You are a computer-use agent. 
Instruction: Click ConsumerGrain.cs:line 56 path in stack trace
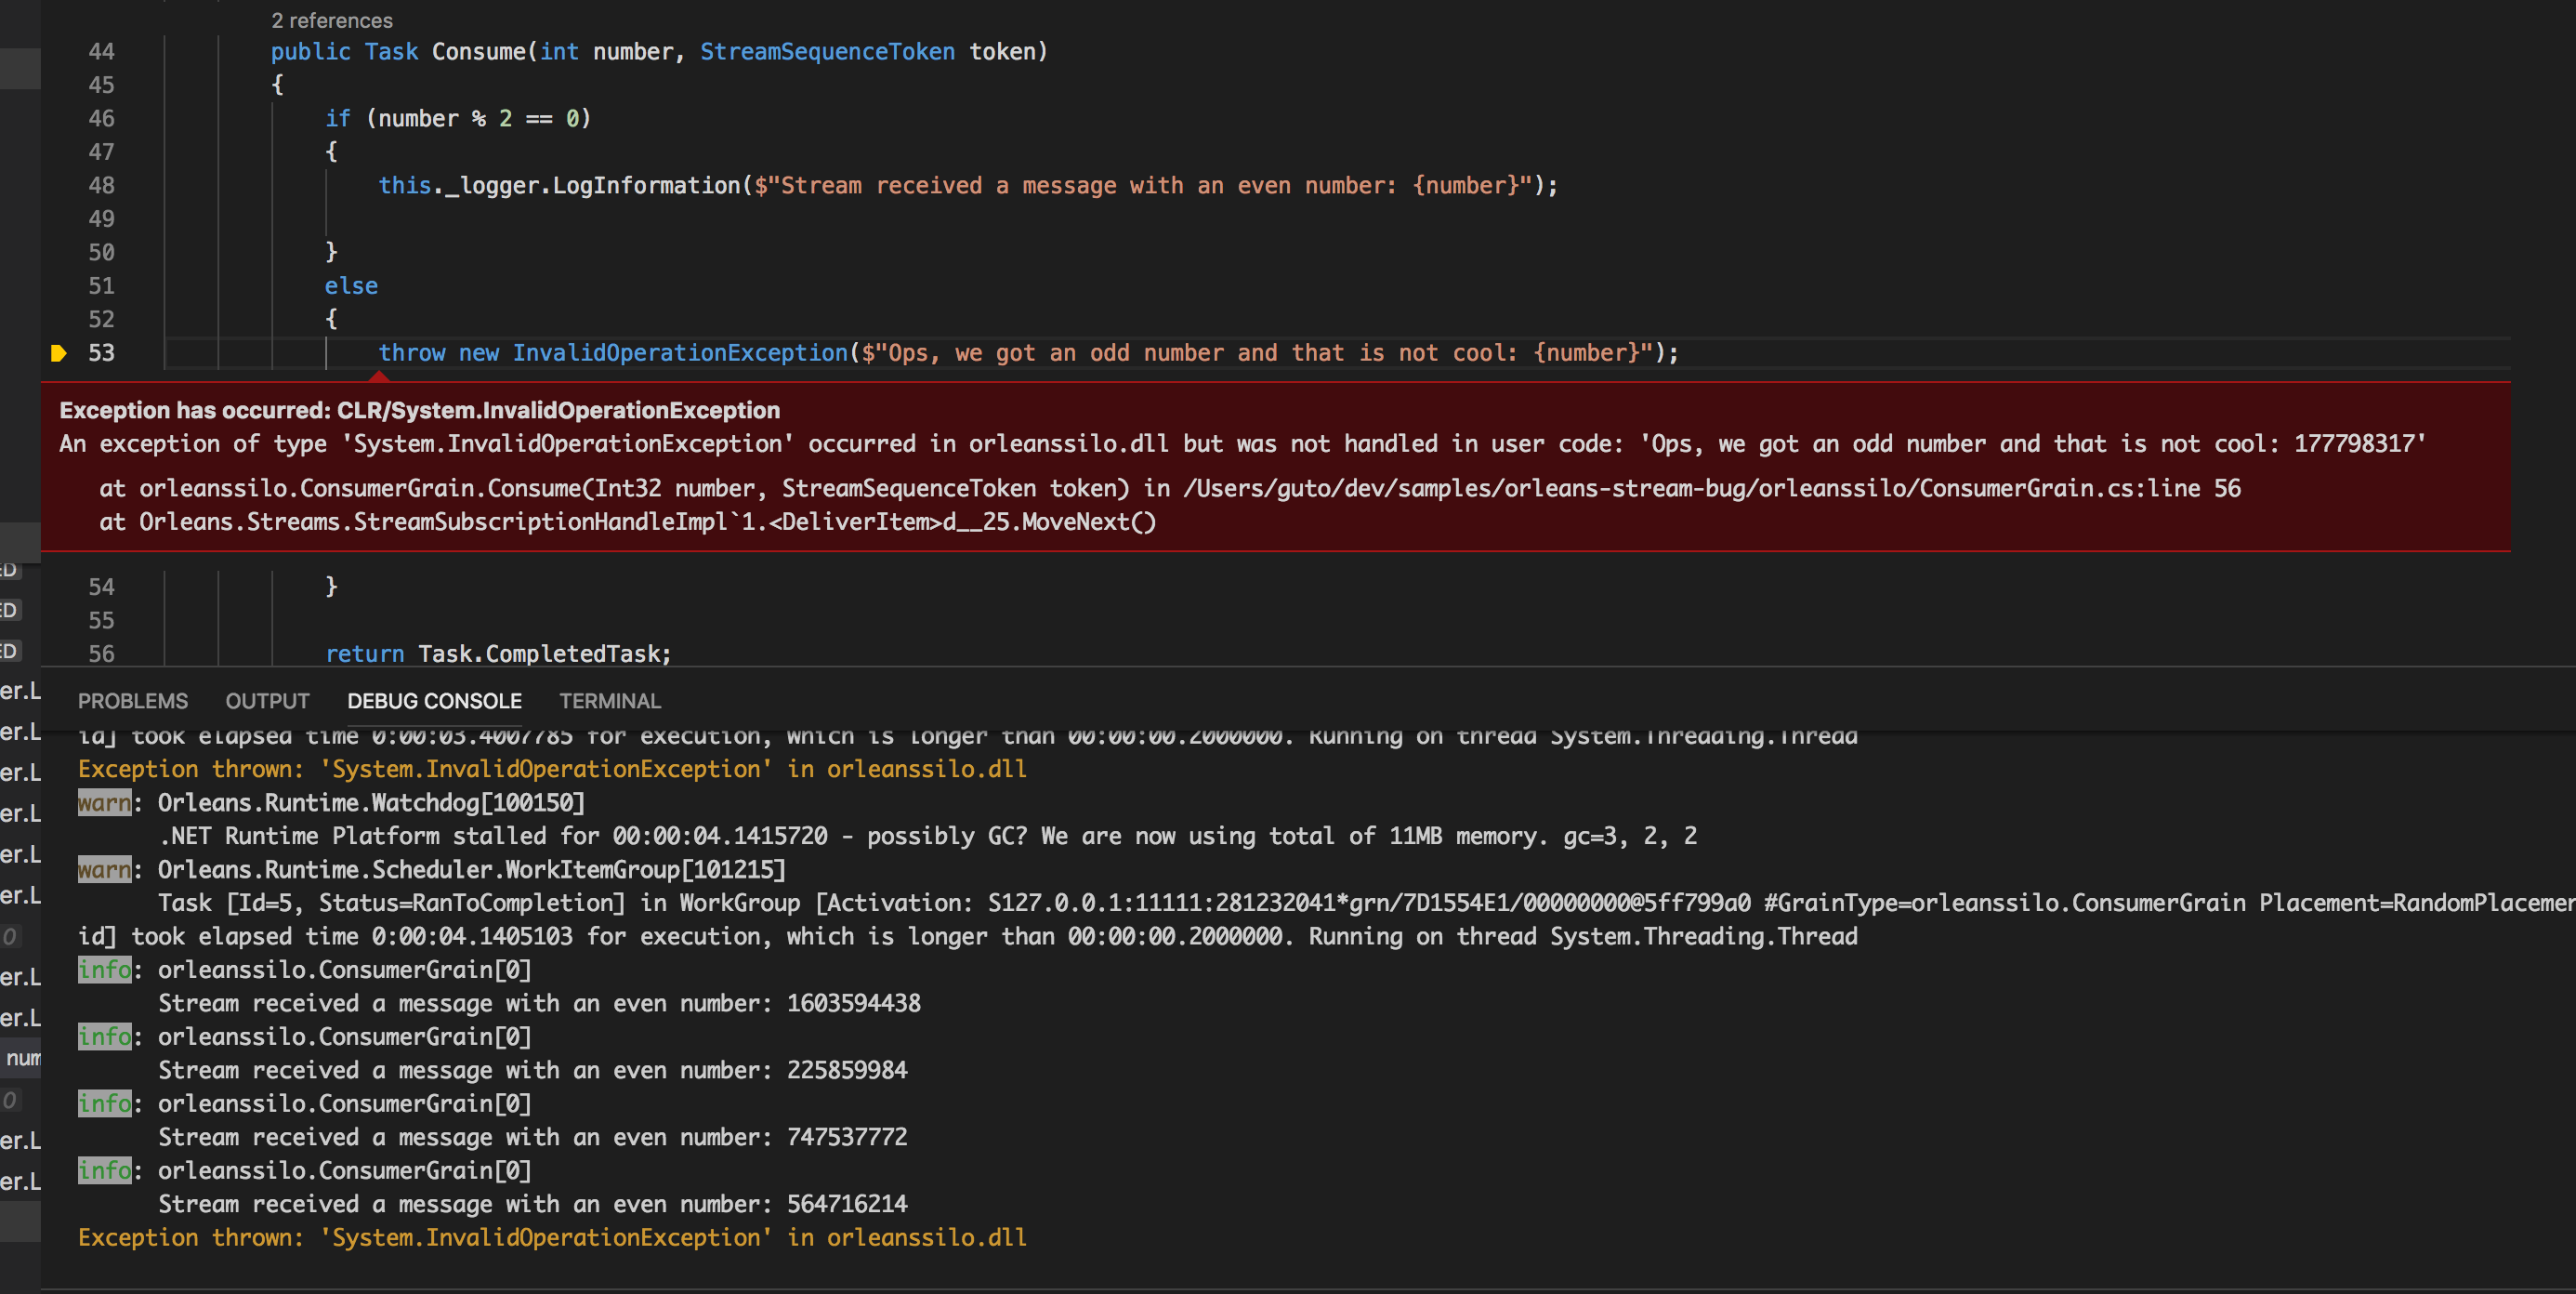click(x=1712, y=488)
